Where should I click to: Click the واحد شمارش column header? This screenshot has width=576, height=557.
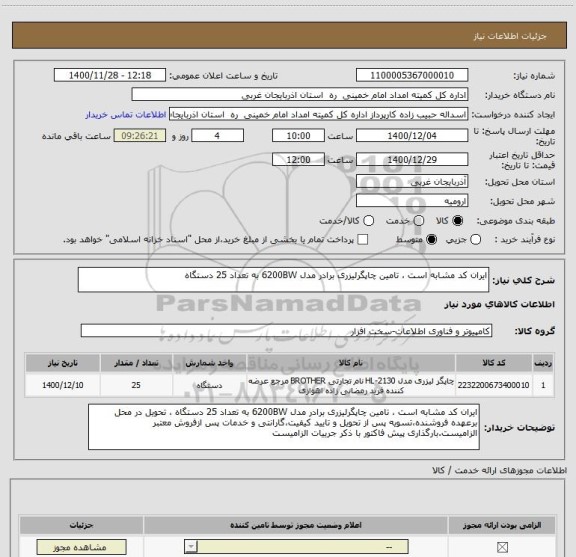click(x=209, y=363)
